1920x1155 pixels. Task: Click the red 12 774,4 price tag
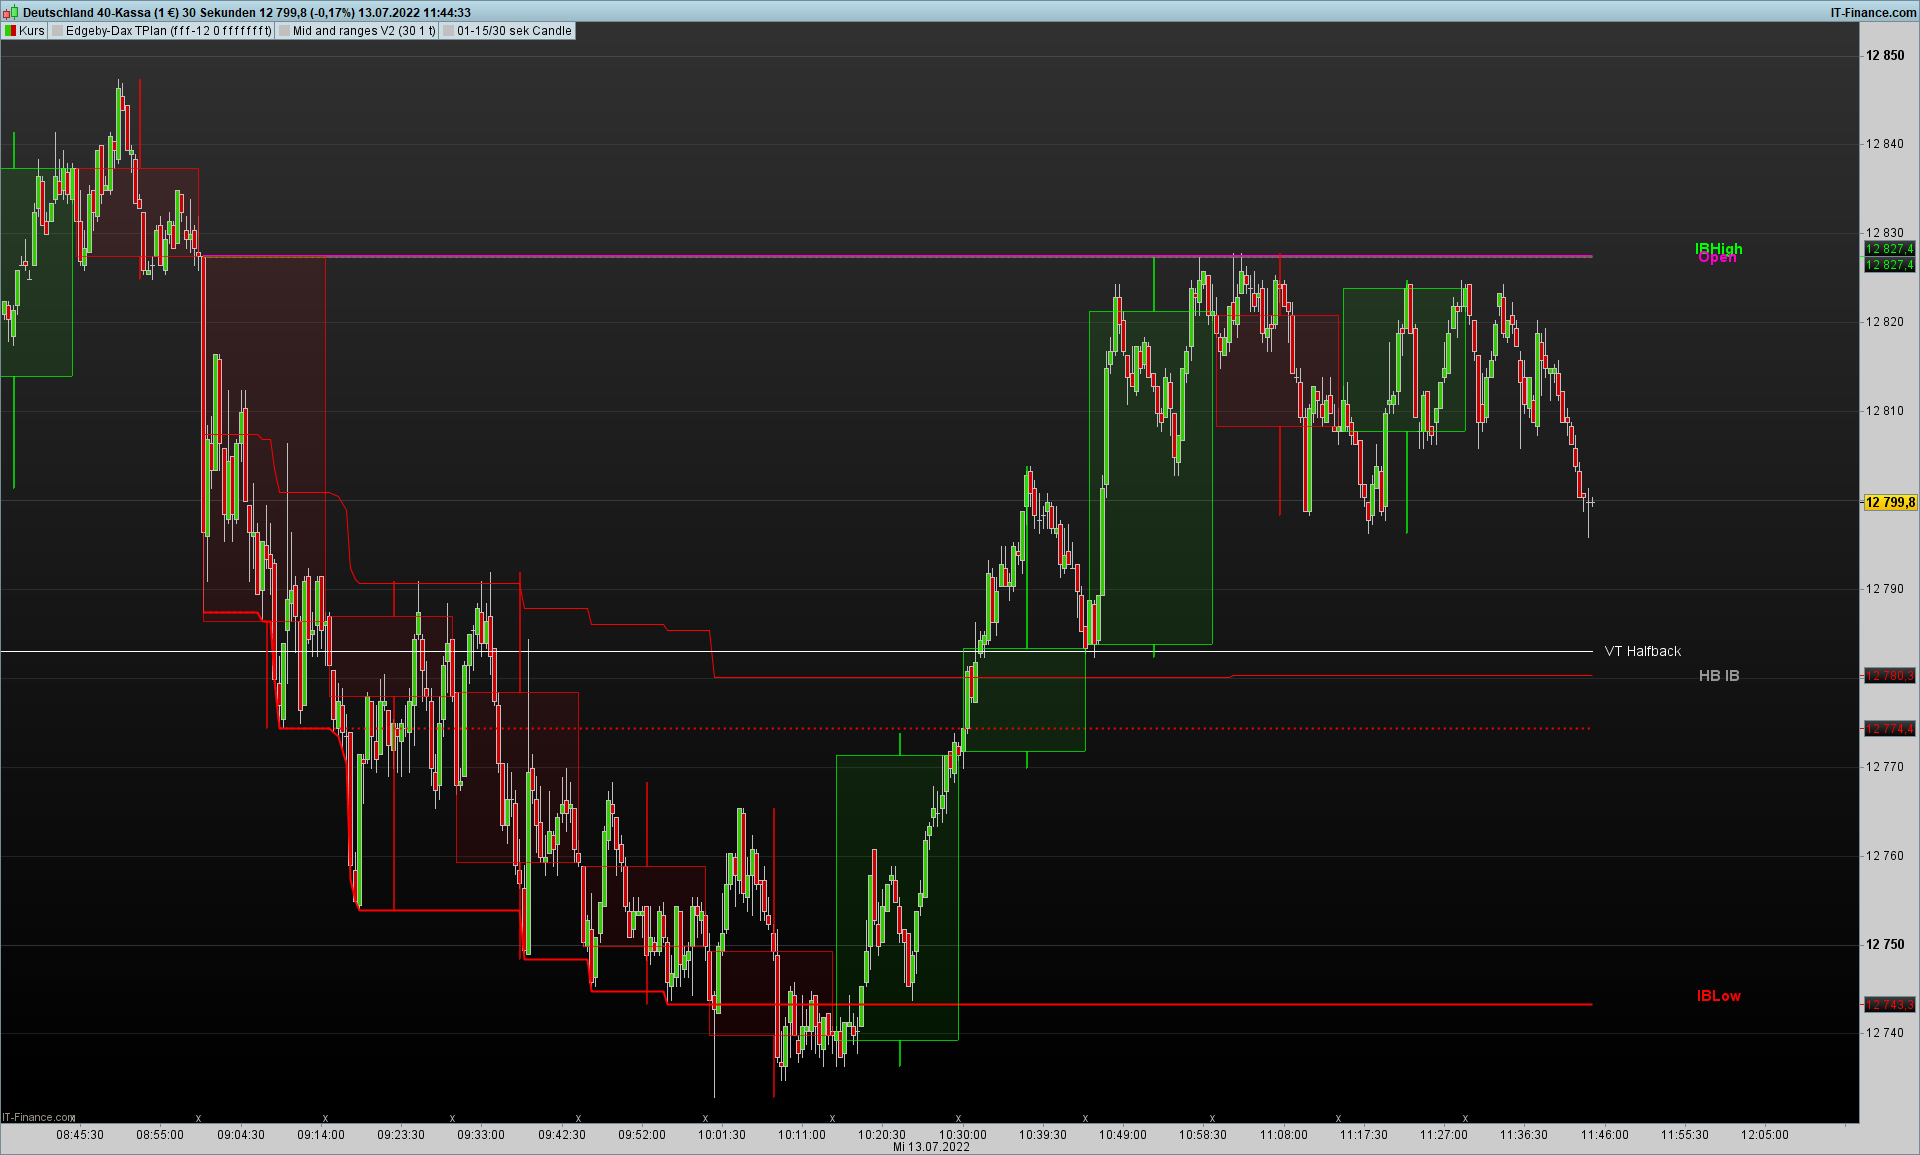[1889, 728]
